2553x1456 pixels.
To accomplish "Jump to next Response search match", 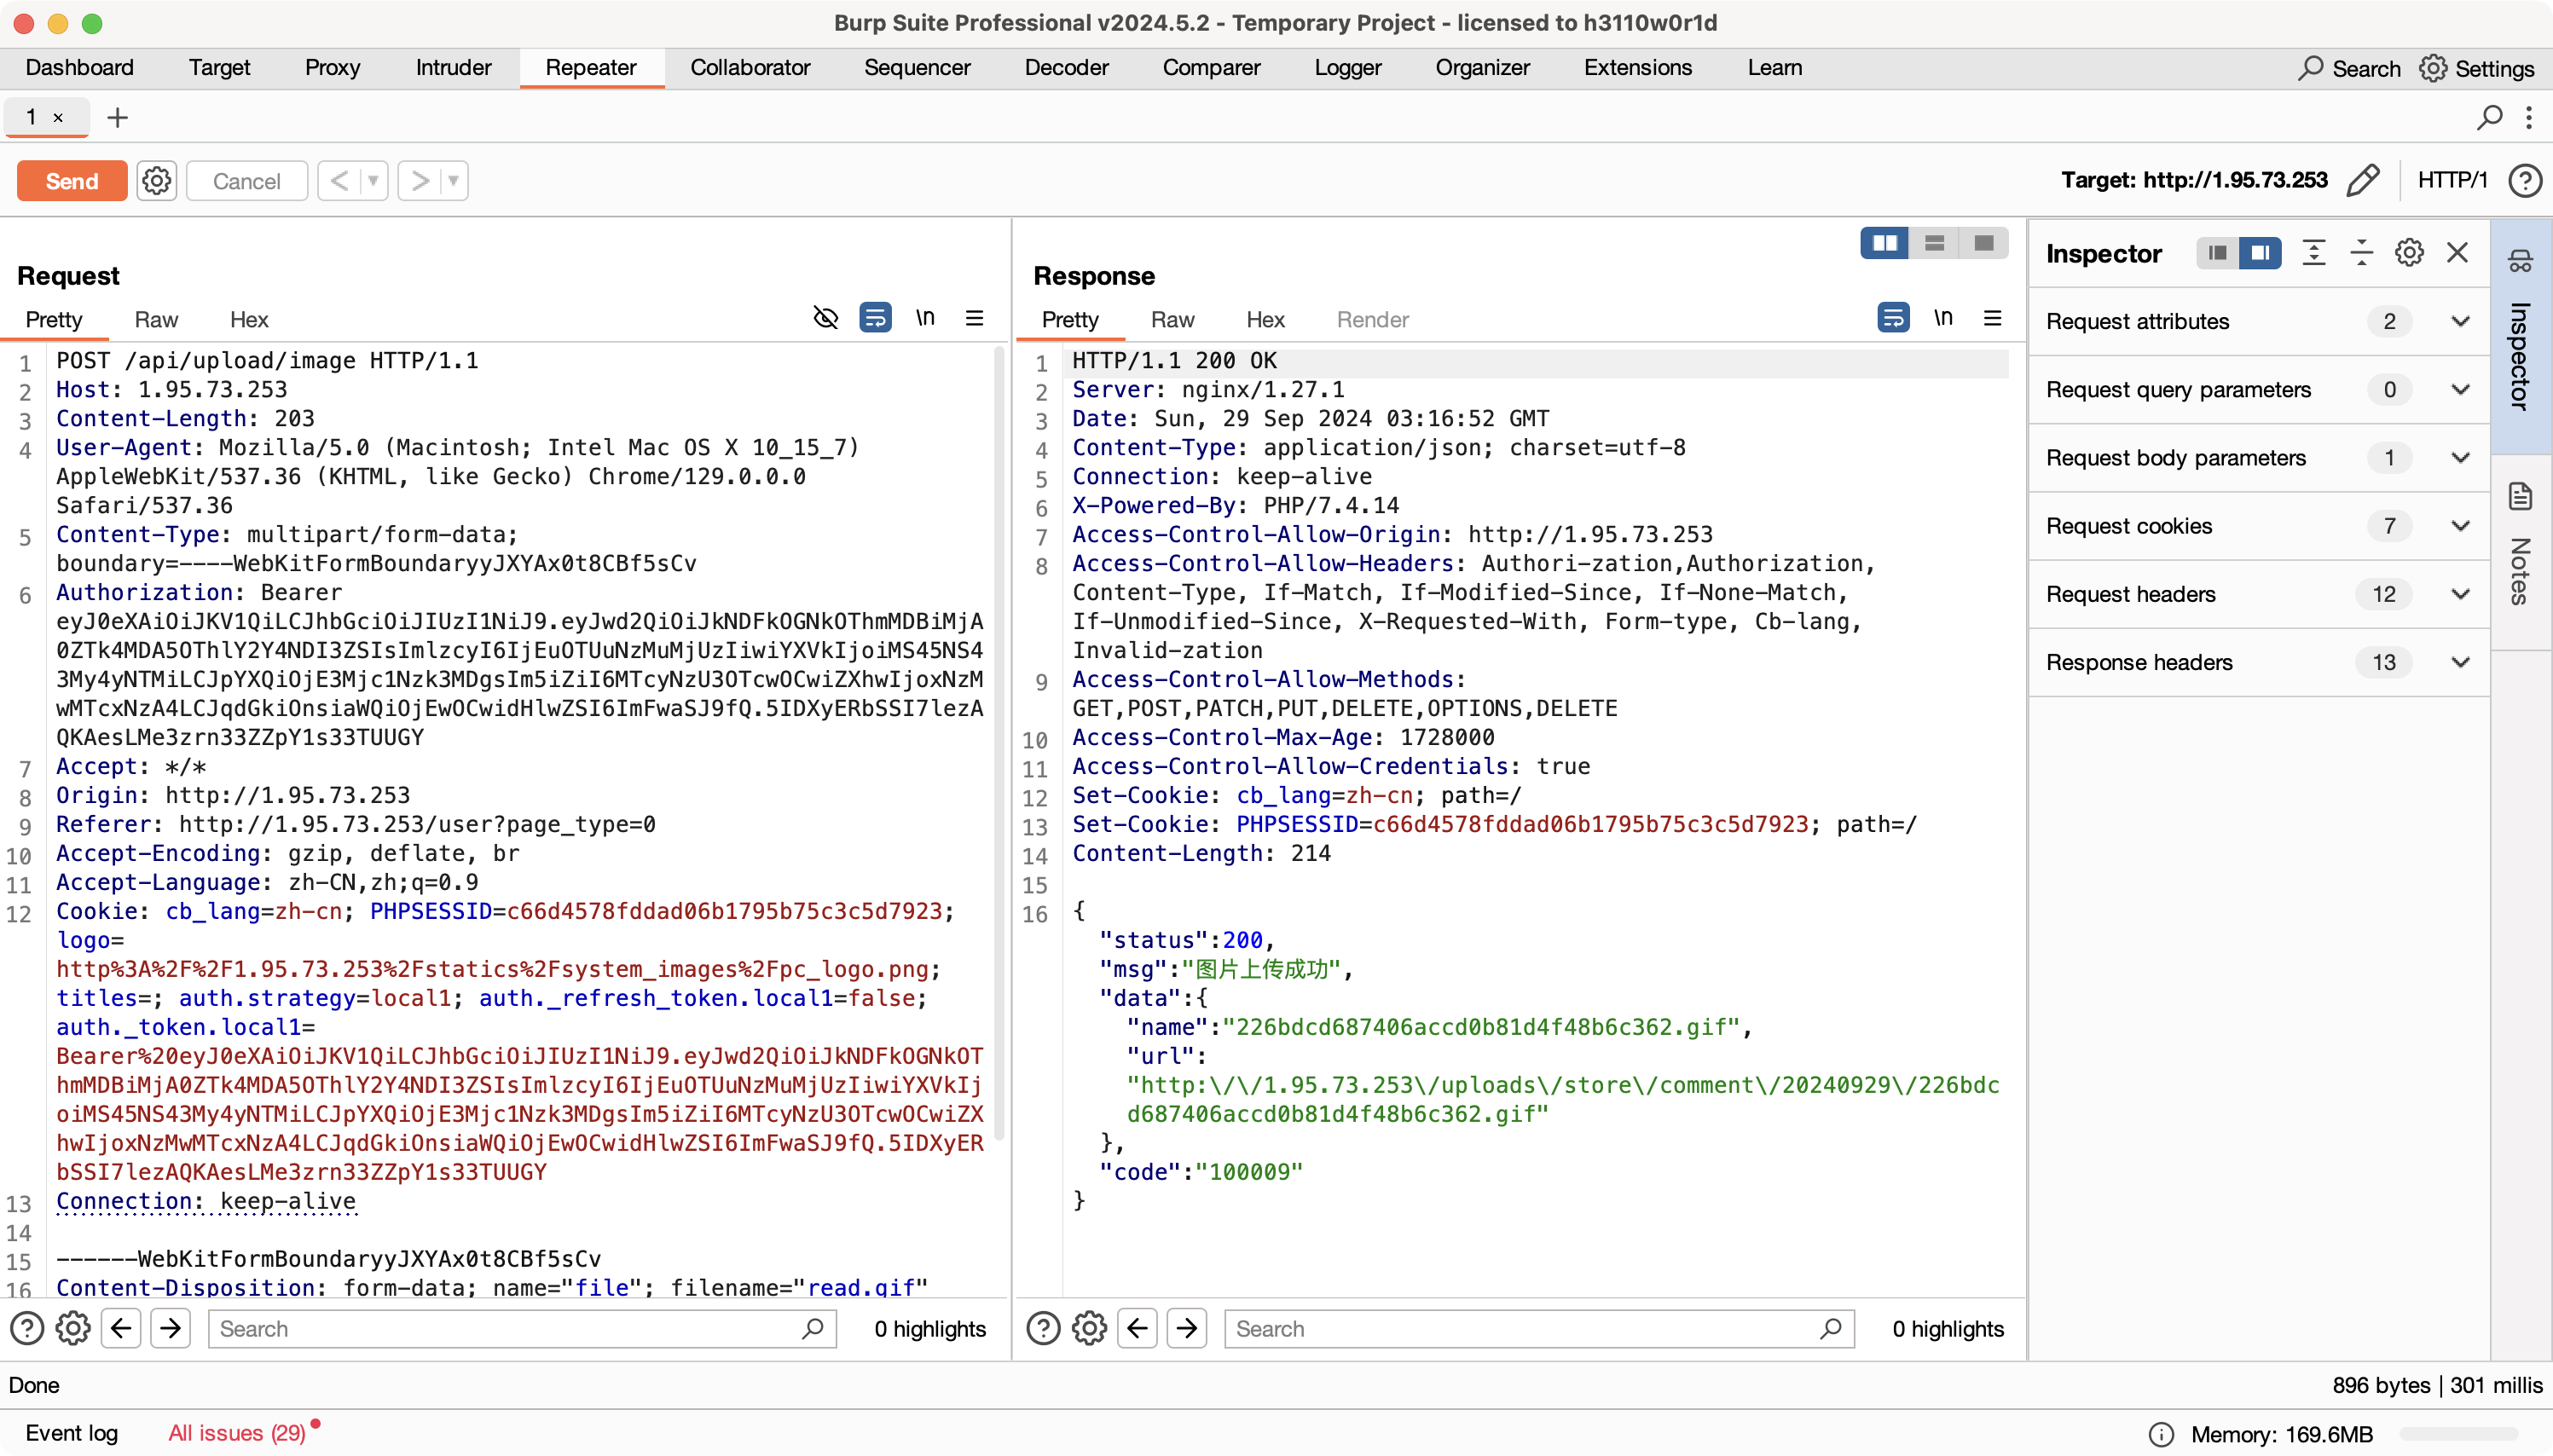I will point(1187,1328).
